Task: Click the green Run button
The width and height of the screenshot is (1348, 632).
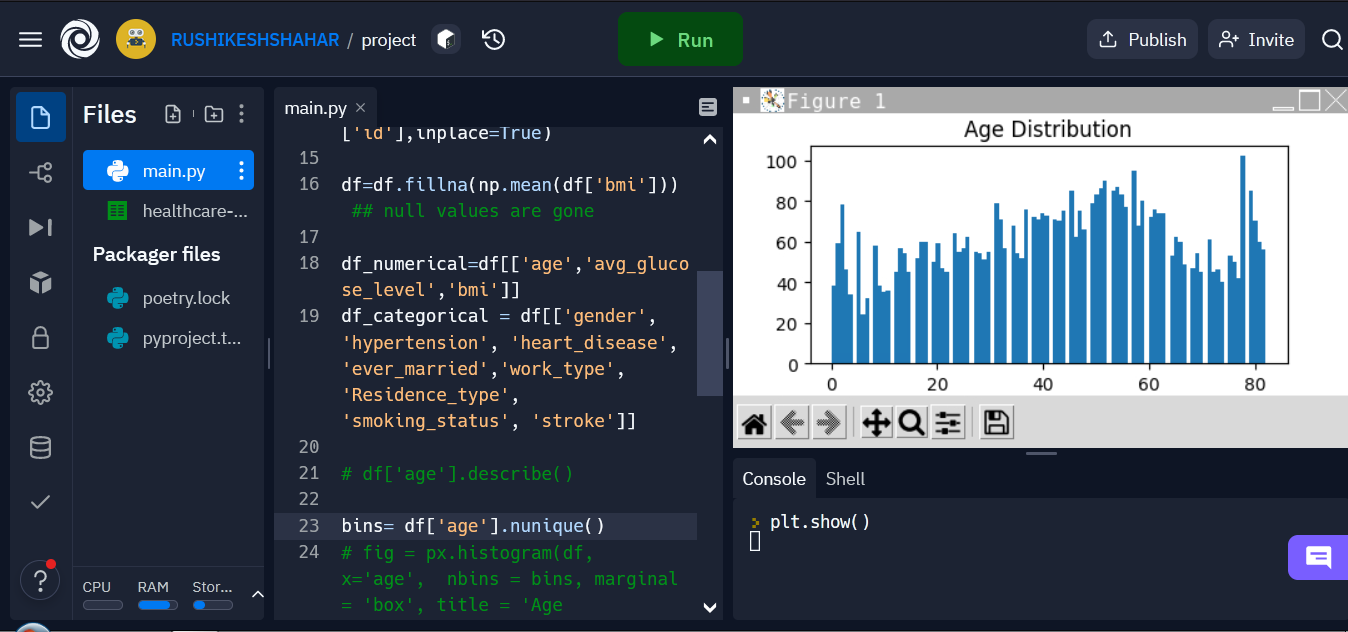Action: click(x=680, y=40)
